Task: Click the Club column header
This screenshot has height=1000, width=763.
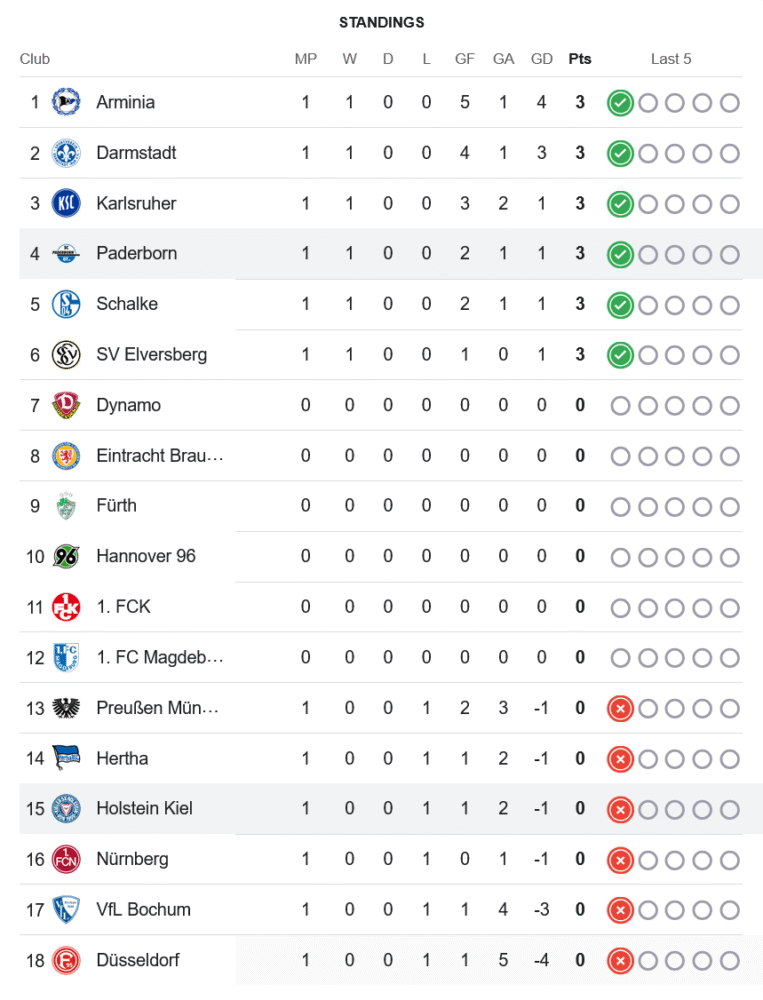Action: click(x=35, y=59)
